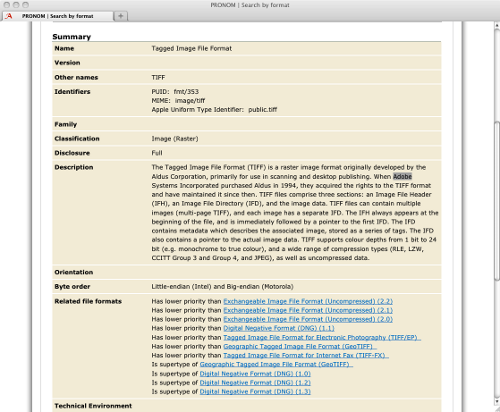Click the Technical Environment heading
The width and height of the screenshot is (500, 412).
pyautogui.click(x=93, y=406)
